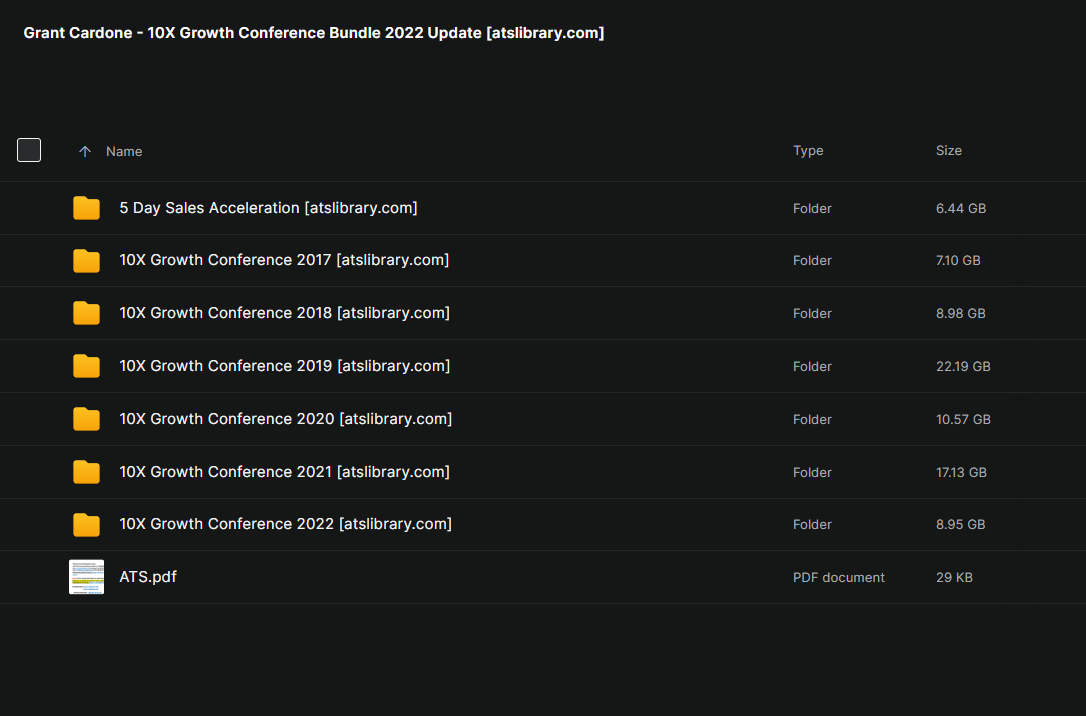1086x716 pixels.
Task: Open '10X Growth Conference 2017 [atslibrary.com]'
Action: click(284, 260)
